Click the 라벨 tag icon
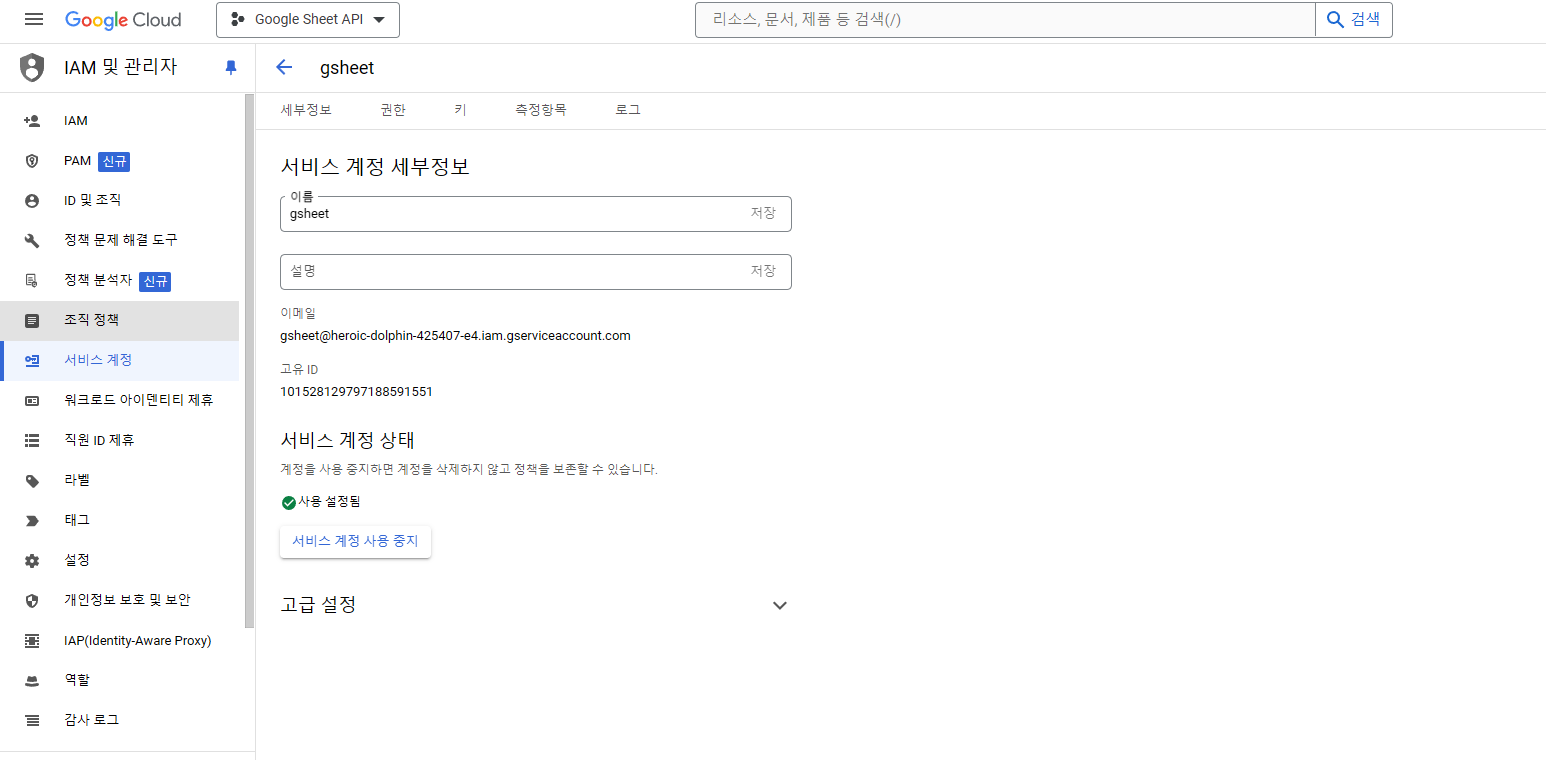This screenshot has width=1546, height=760. click(x=32, y=481)
